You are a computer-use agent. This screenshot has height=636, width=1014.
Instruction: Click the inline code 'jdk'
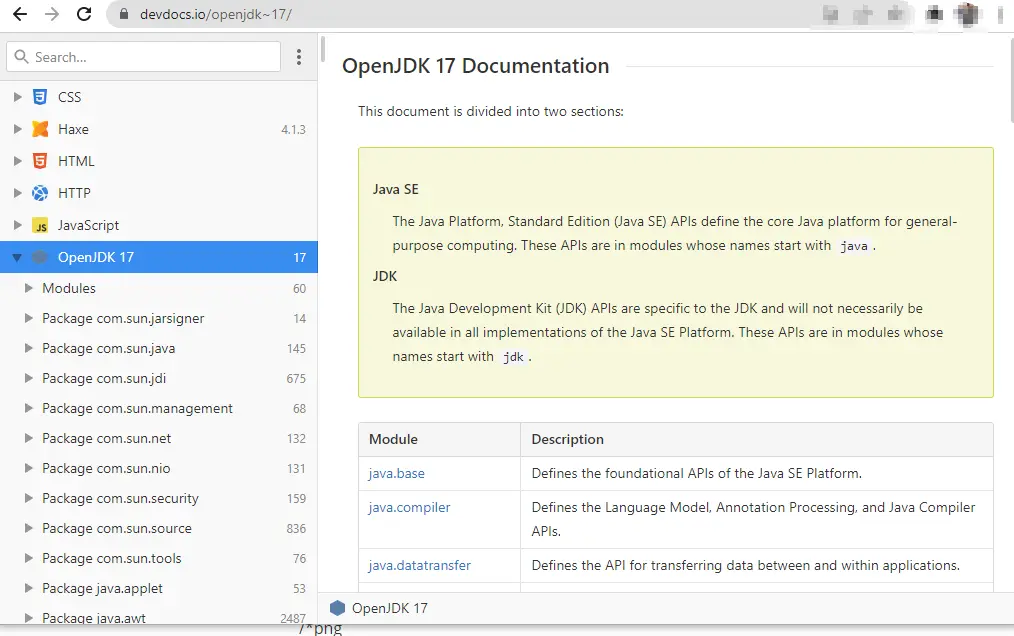pyautogui.click(x=513, y=357)
